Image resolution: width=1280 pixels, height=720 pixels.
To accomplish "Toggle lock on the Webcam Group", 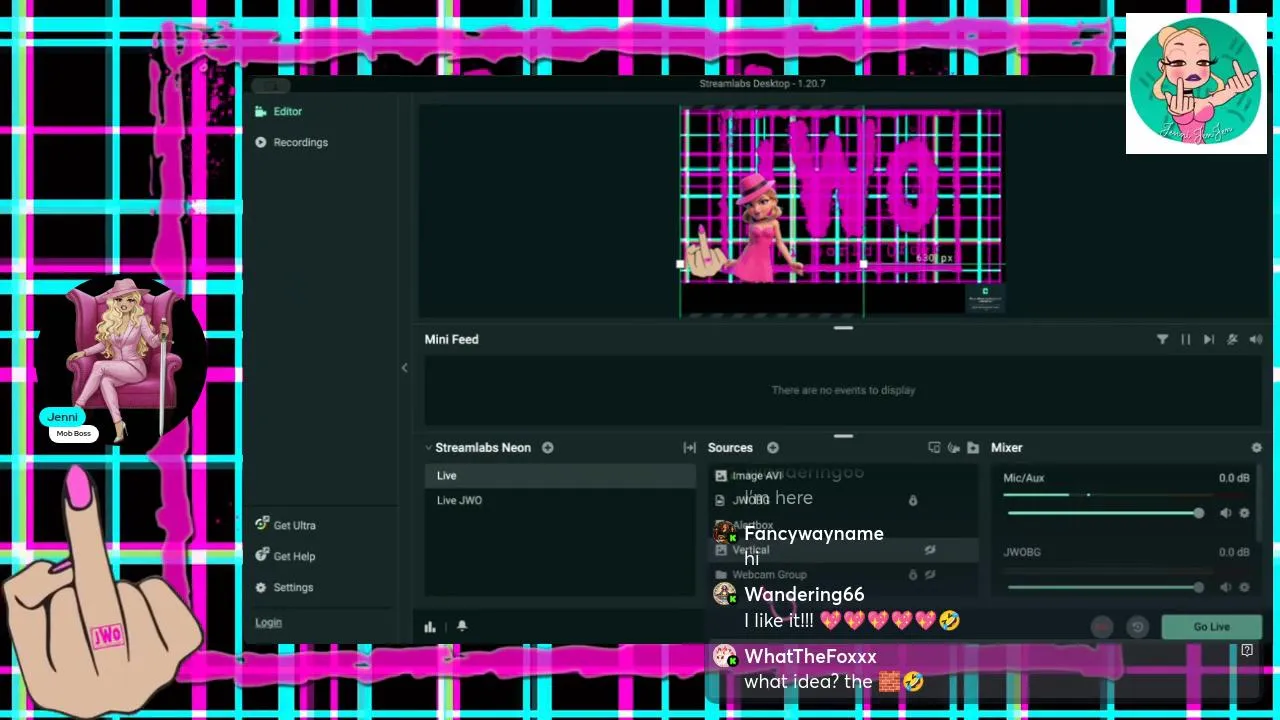I will point(912,575).
